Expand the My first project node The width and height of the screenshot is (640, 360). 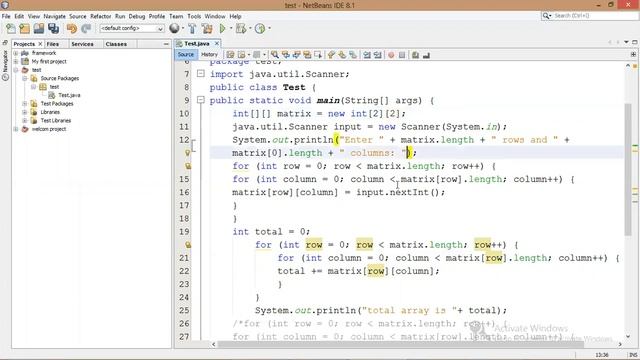tap(16, 62)
